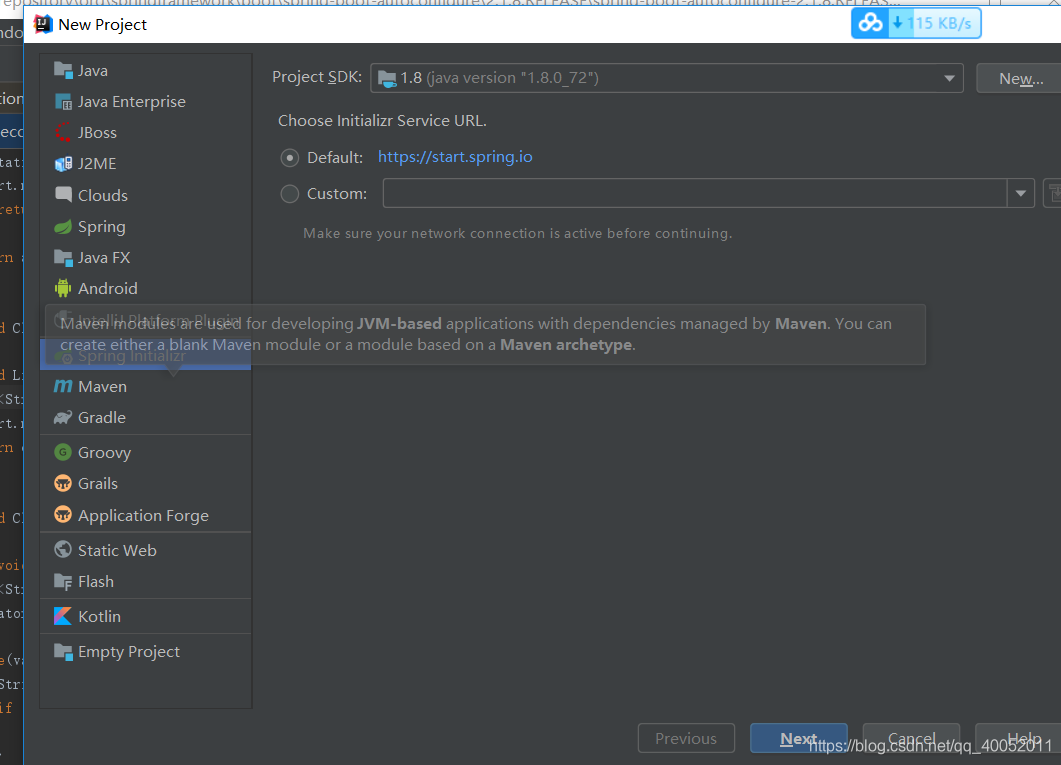Select Java FX text in the list
This screenshot has width=1061, height=765.
click(x=104, y=258)
